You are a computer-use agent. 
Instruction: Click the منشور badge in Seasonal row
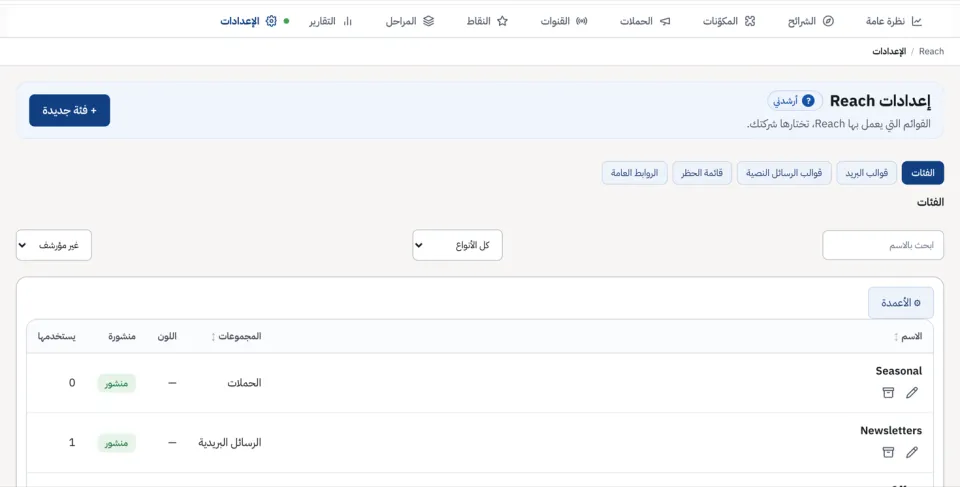click(116, 383)
